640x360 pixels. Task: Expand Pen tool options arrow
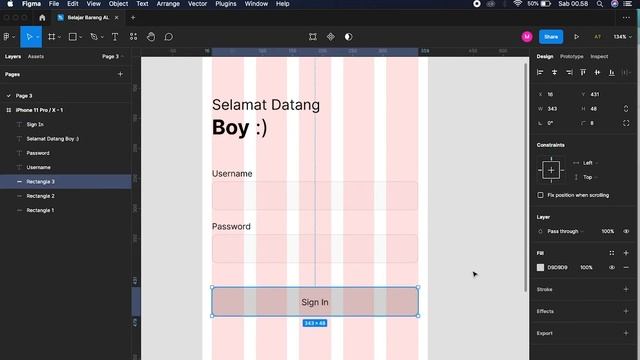[x=102, y=37]
